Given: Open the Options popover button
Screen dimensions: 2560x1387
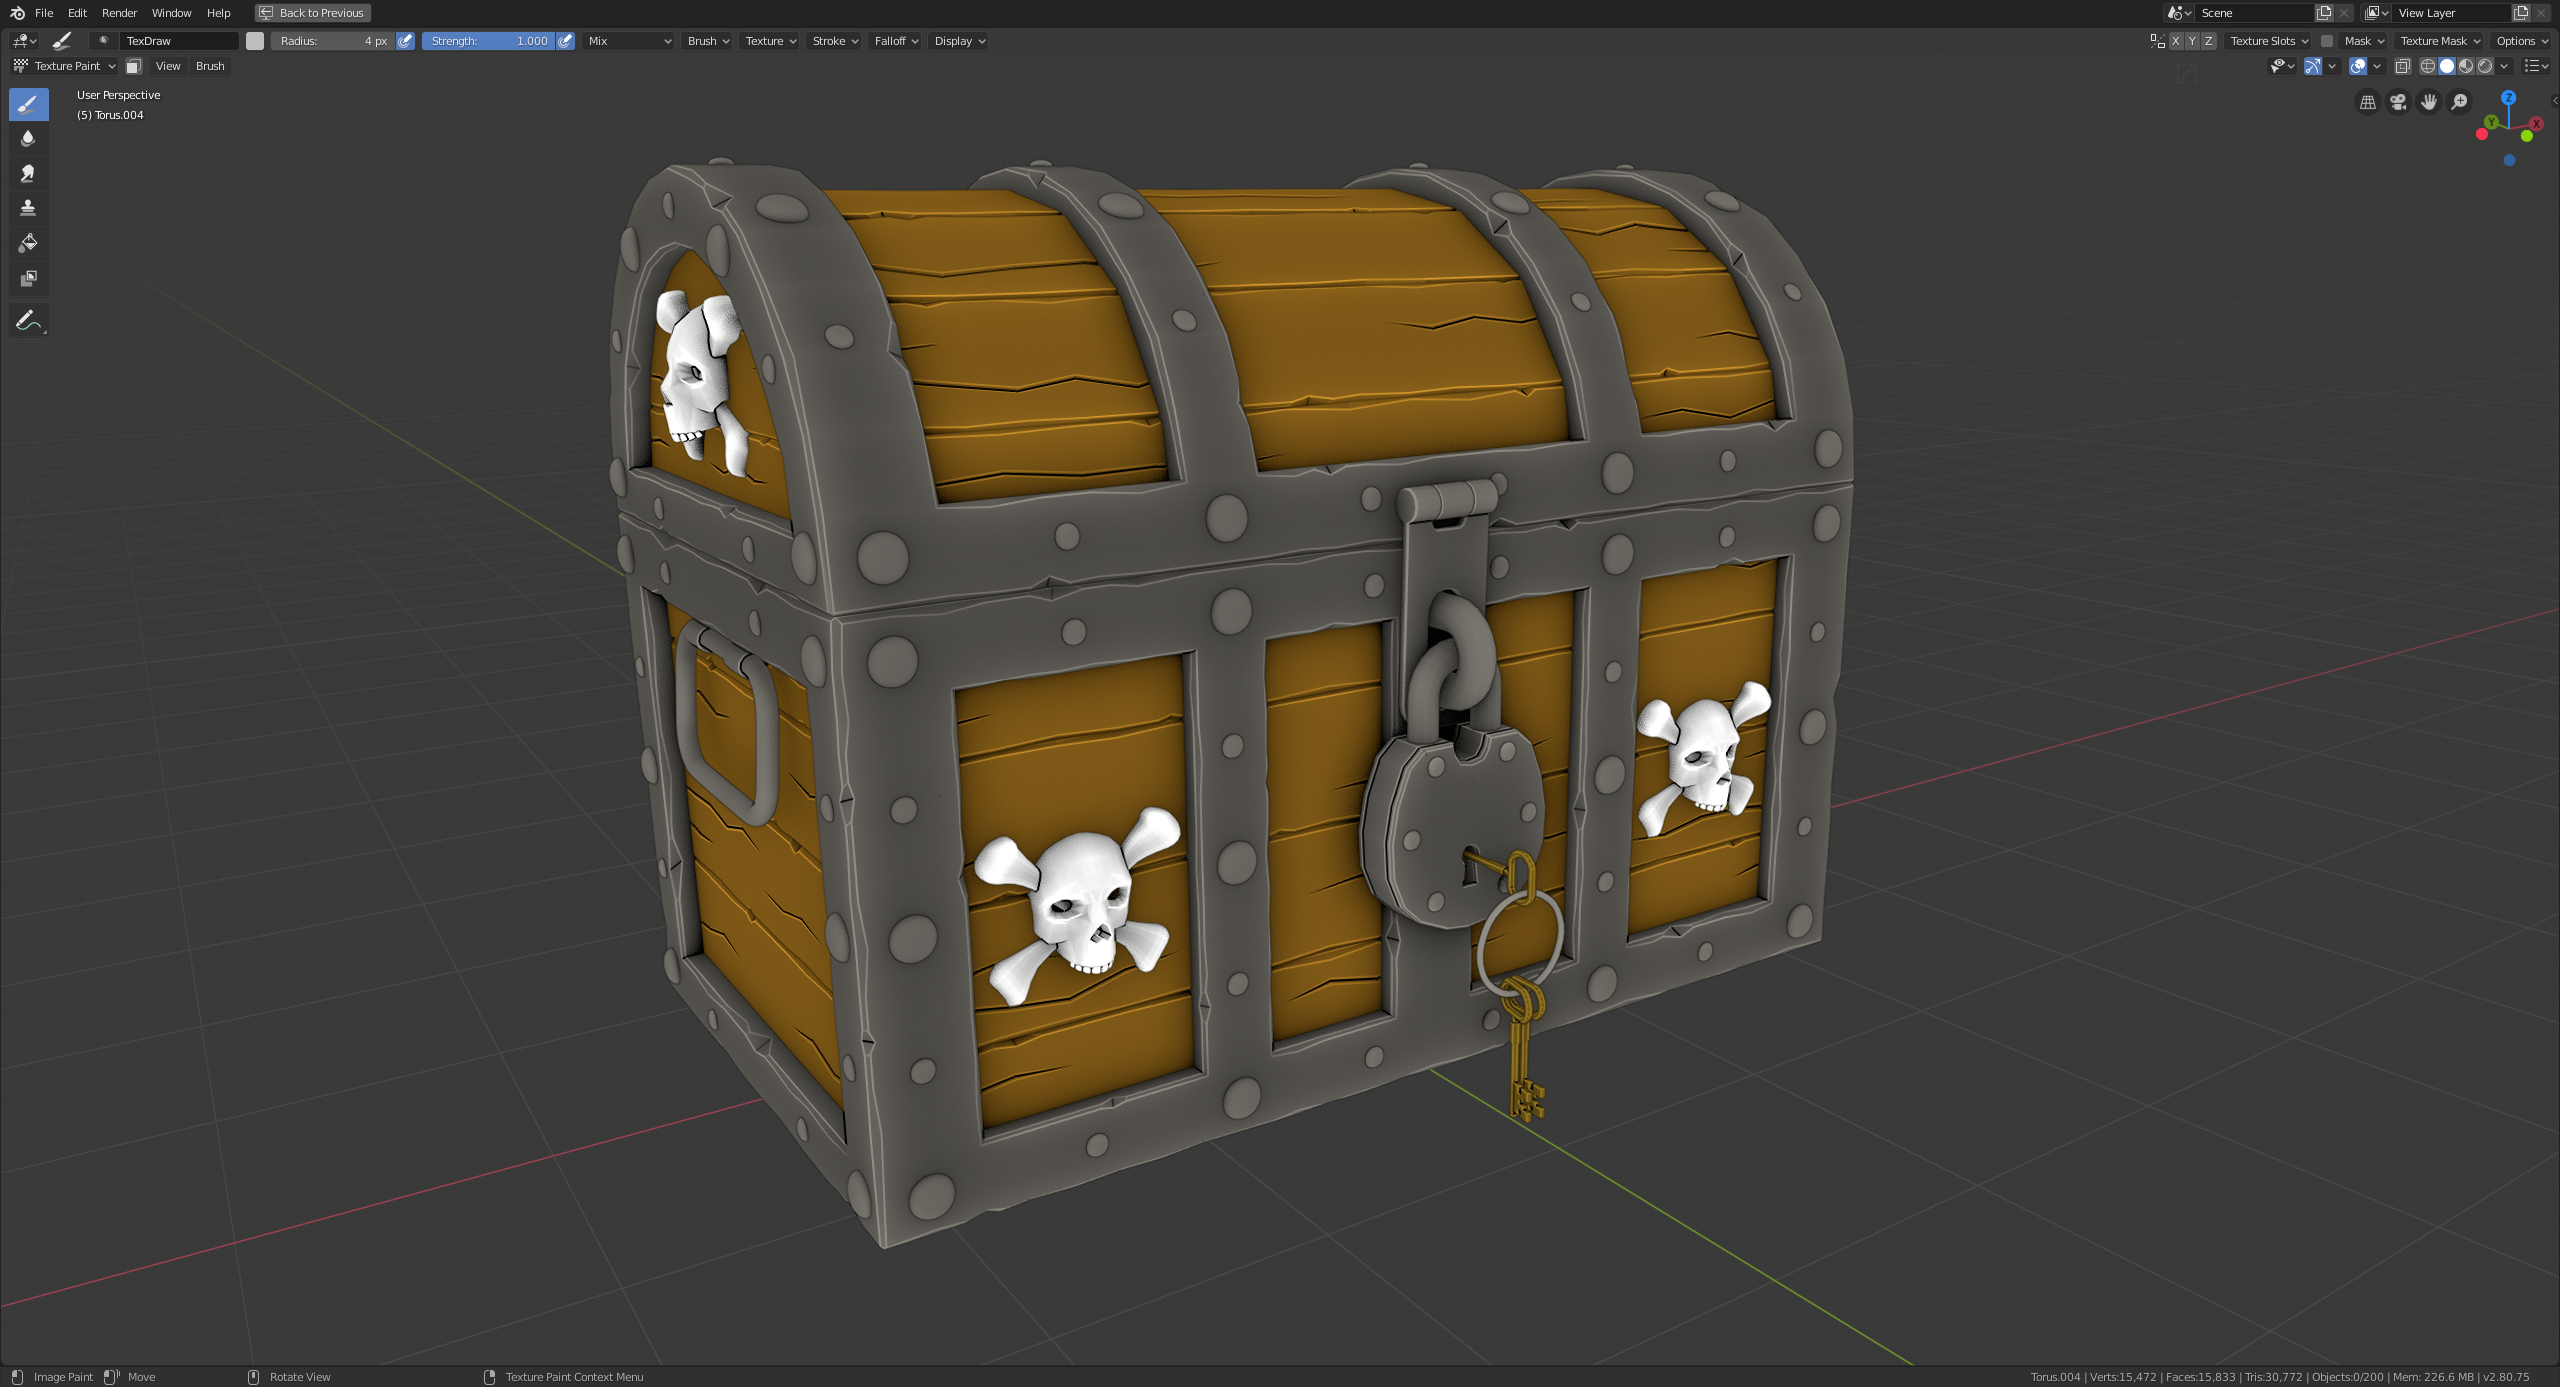Looking at the screenshot, I should point(2521,41).
